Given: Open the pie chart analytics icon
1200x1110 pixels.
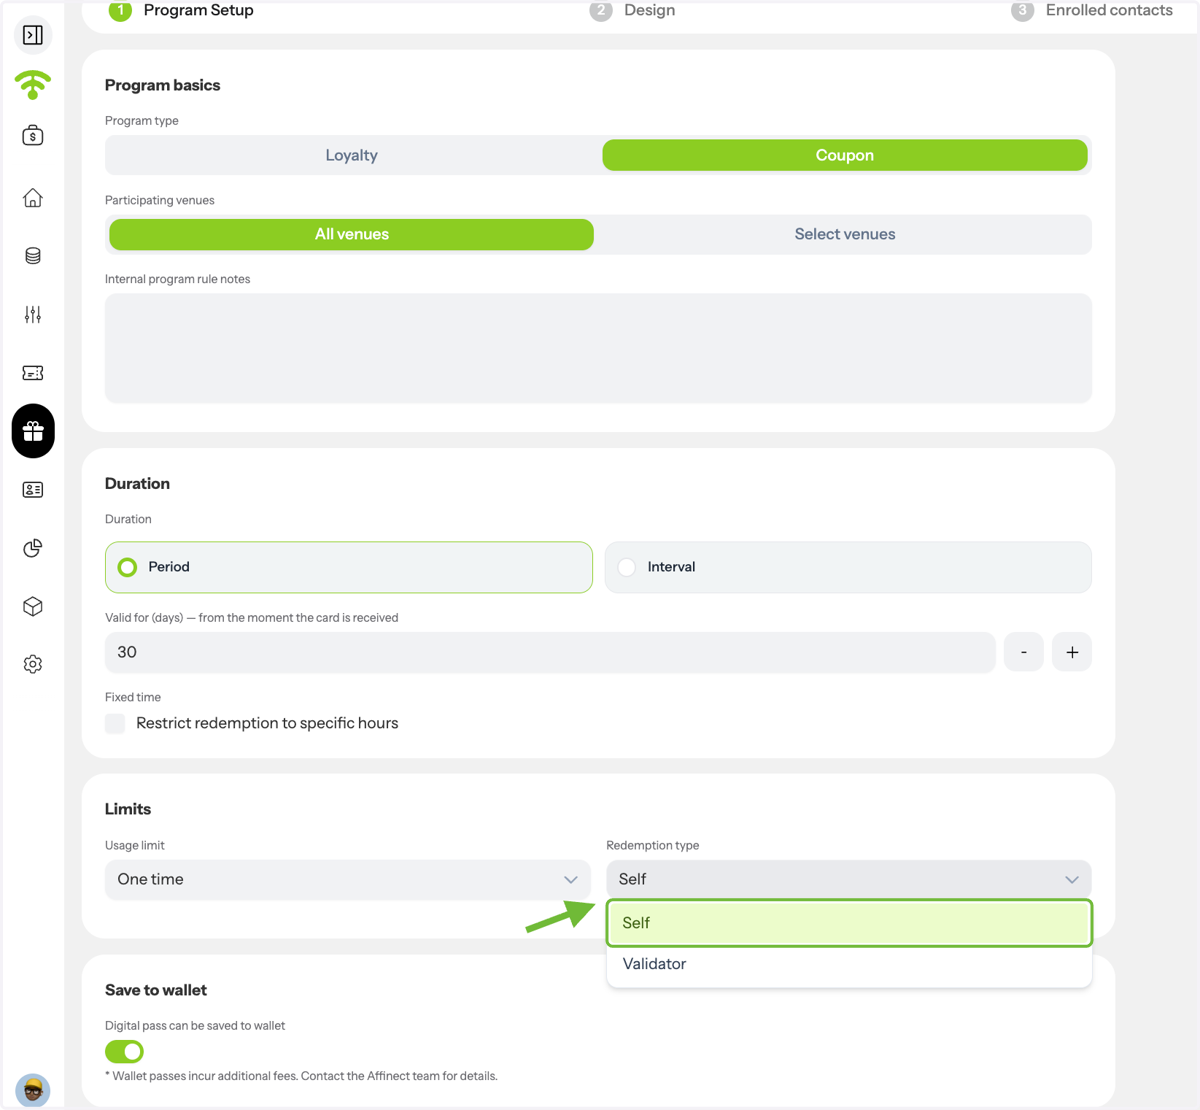Looking at the screenshot, I should coord(33,548).
